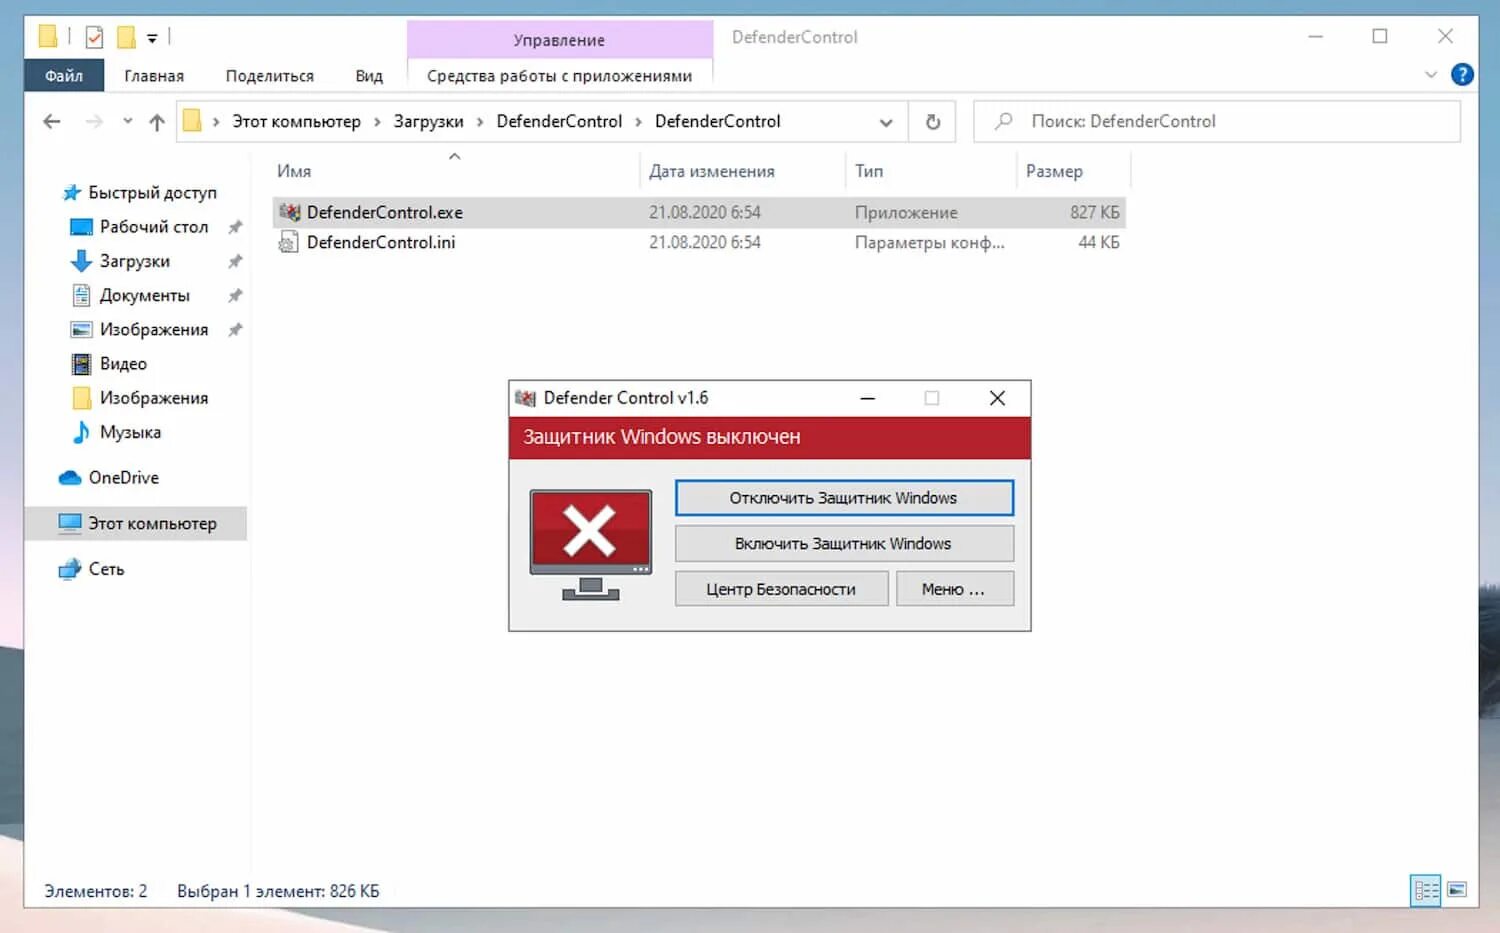
Task: Click the Приложение type cell
Action: tap(906, 212)
